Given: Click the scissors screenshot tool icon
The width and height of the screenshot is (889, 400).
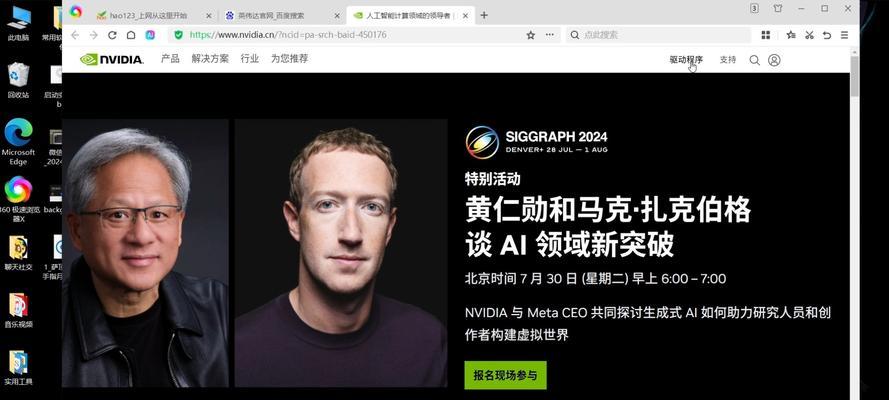Looking at the screenshot, I should (x=809, y=35).
